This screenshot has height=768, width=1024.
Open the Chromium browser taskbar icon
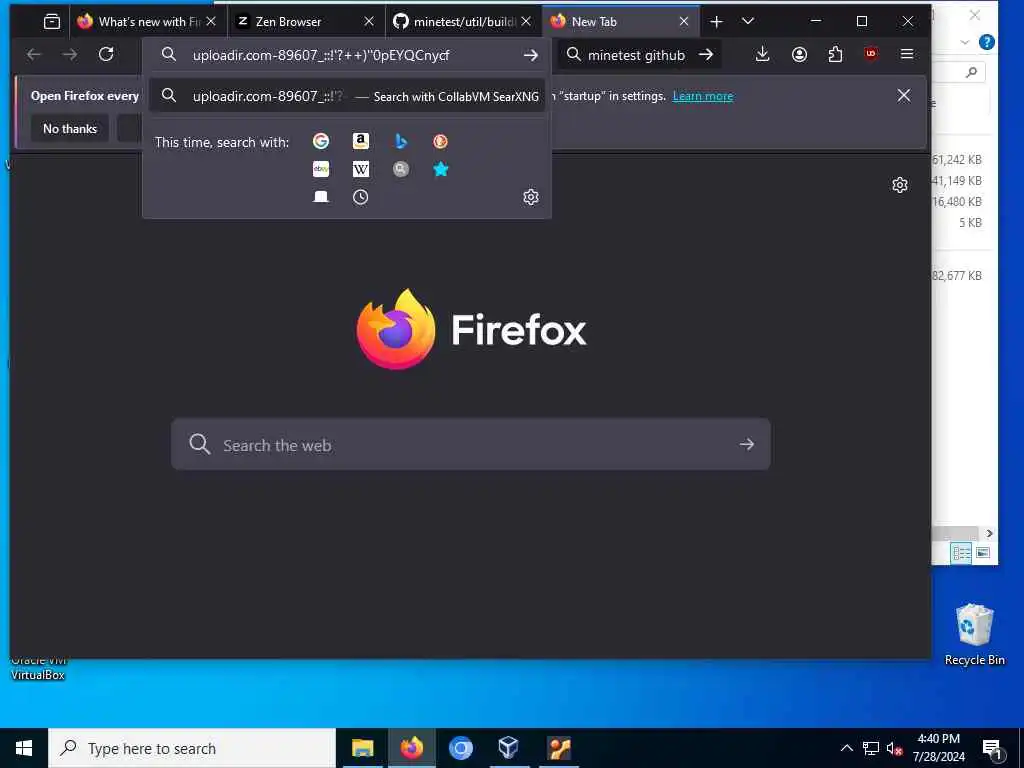click(460, 748)
